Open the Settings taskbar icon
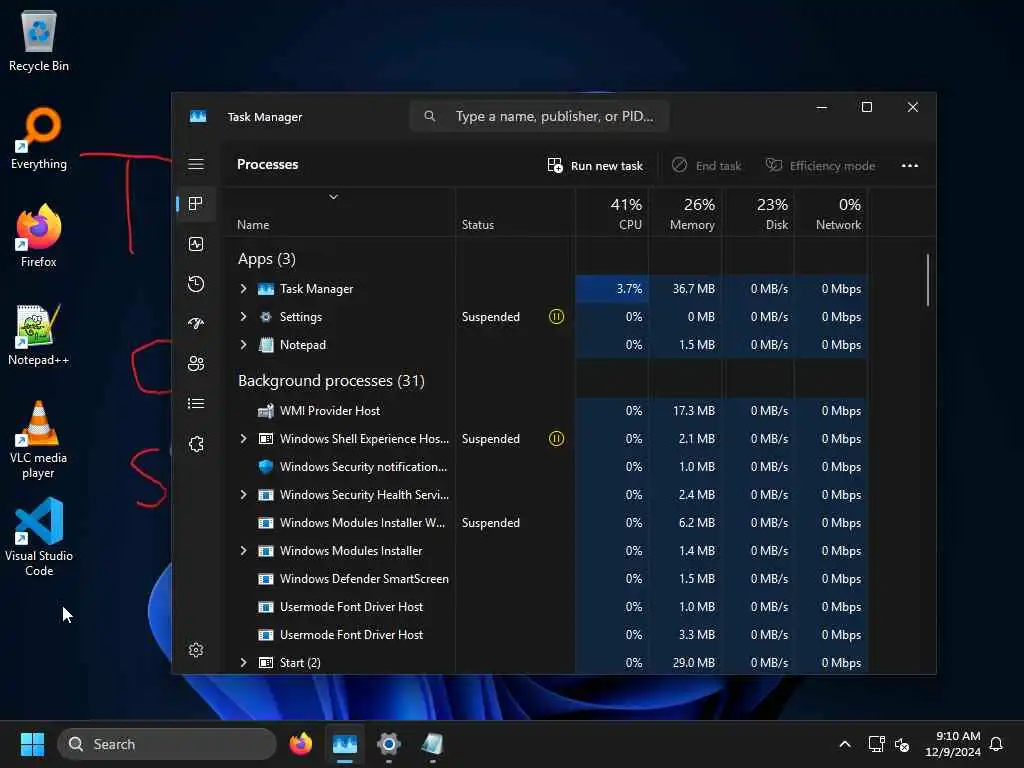Screen dimensions: 1024x768 (389, 744)
